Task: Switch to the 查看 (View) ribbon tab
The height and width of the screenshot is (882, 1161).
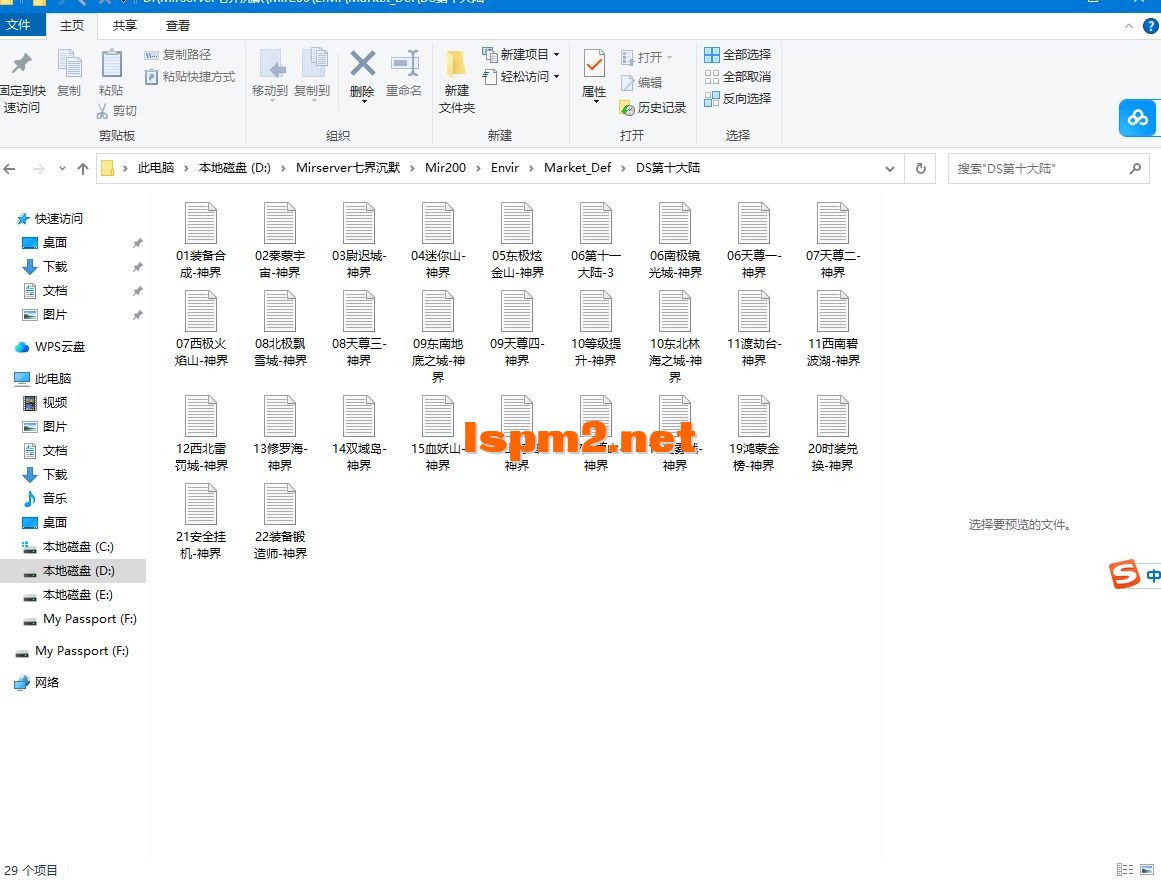Action: 178,25
